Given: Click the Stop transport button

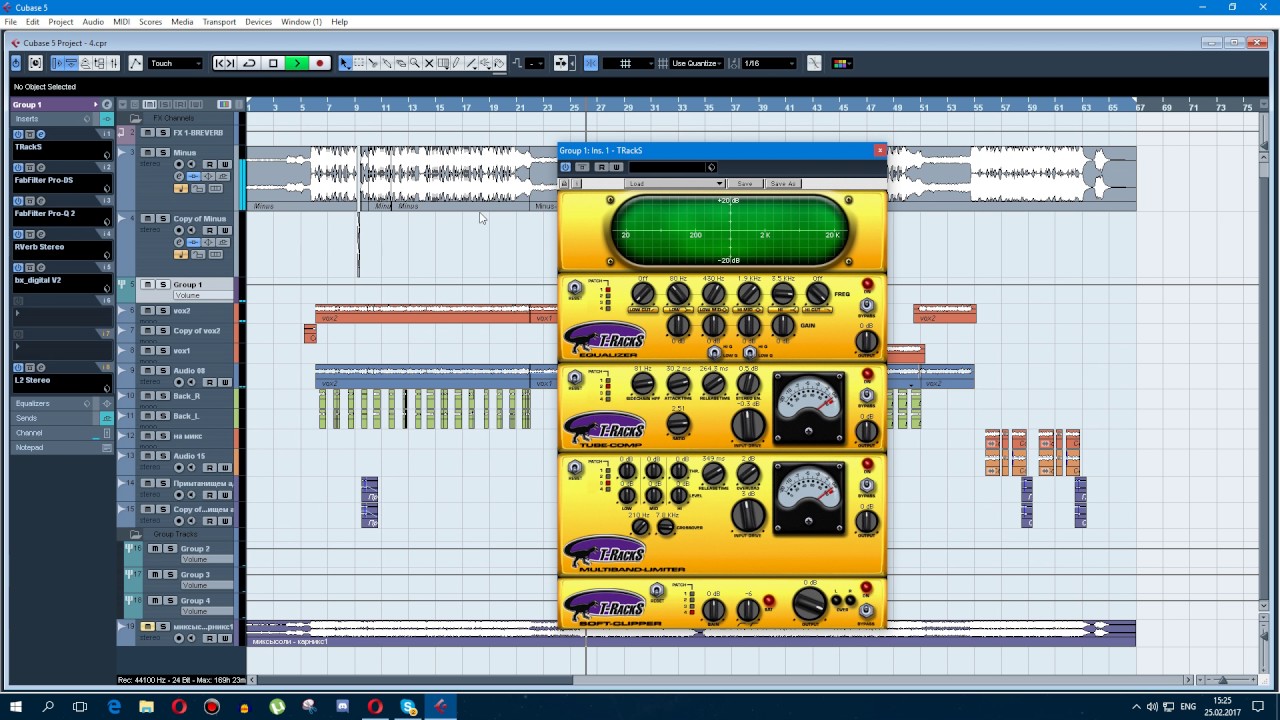Looking at the screenshot, I should tap(273, 63).
